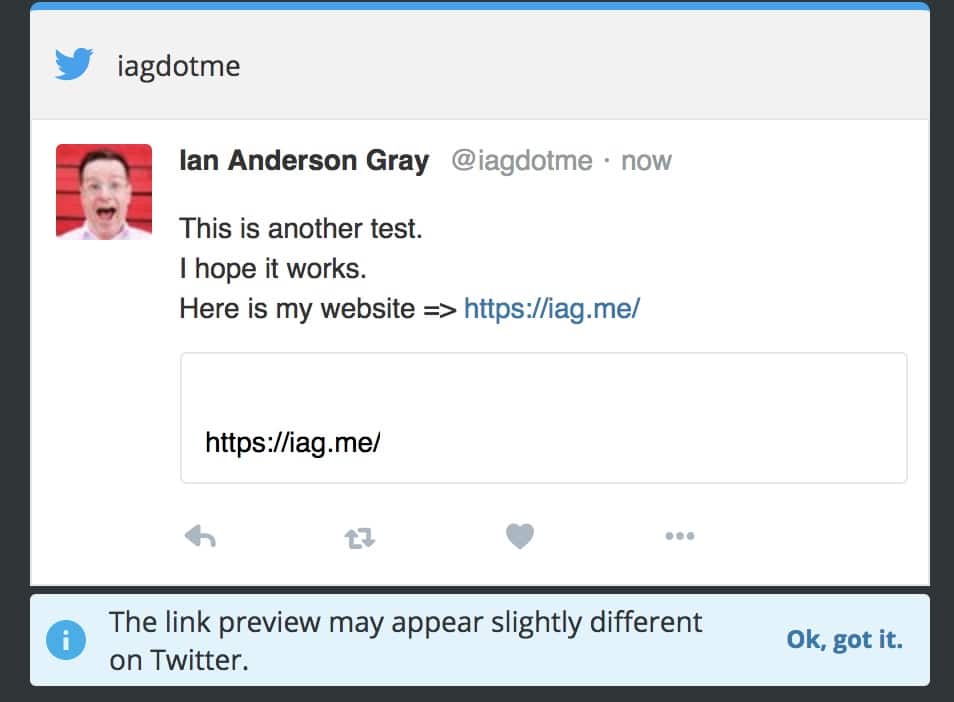Click the link preview notice message text

pyautogui.click(x=405, y=641)
